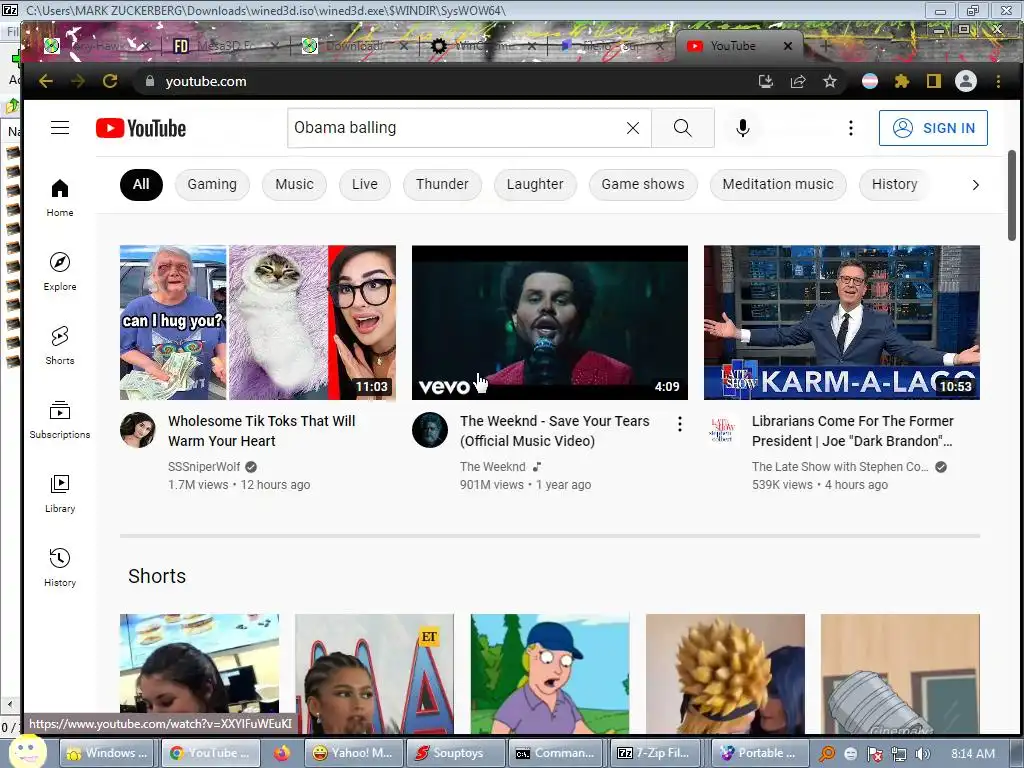Viewport: 1024px width, 768px height.
Task: Click the page vertical scrollbar thumb
Action: tap(1012, 195)
